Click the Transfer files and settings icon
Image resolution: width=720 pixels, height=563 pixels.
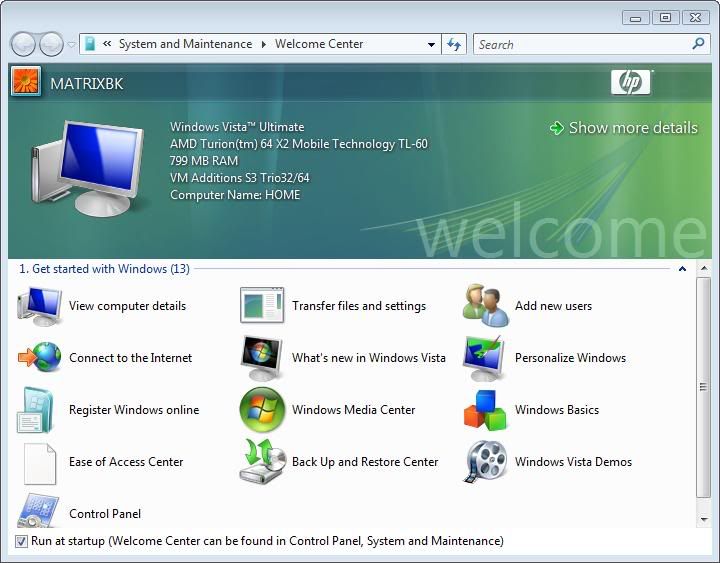tap(262, 306)
